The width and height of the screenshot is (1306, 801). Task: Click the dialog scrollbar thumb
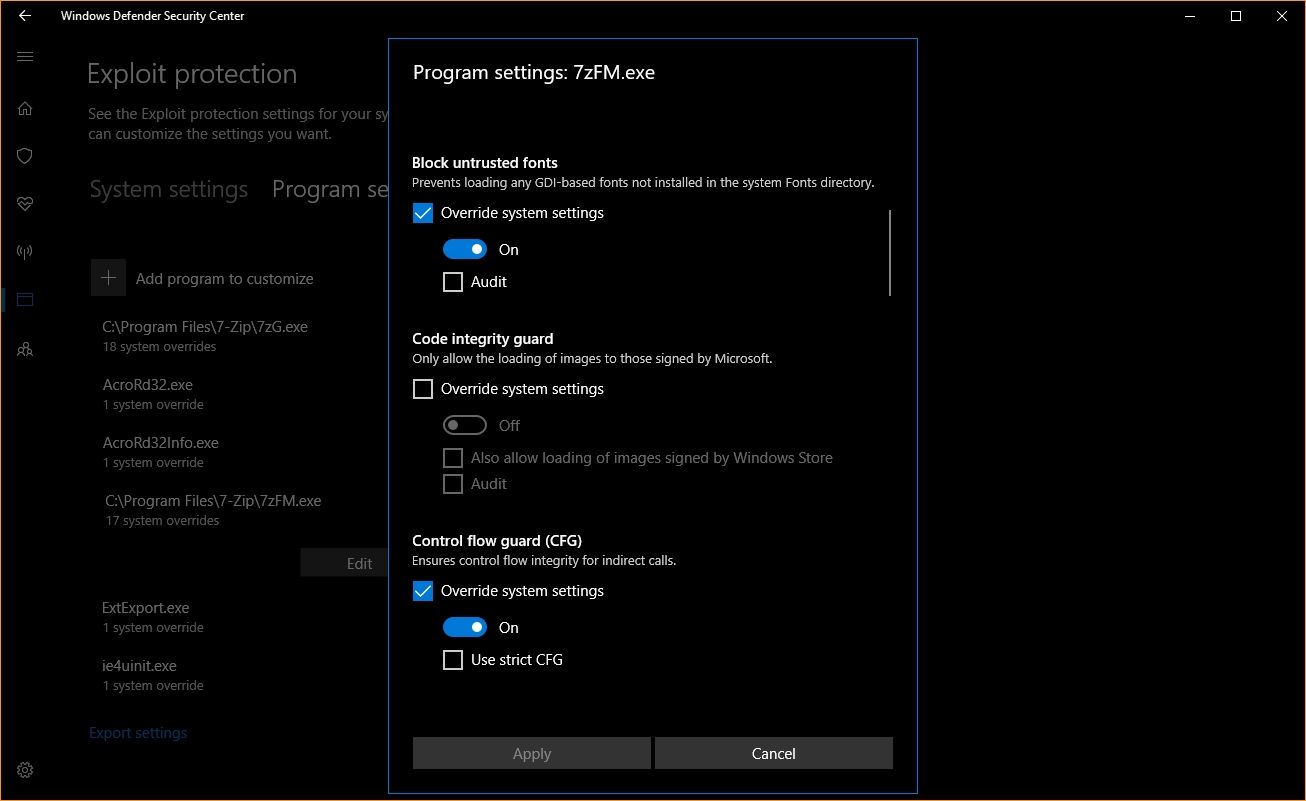pyautogui.click(x=889, y=253)
